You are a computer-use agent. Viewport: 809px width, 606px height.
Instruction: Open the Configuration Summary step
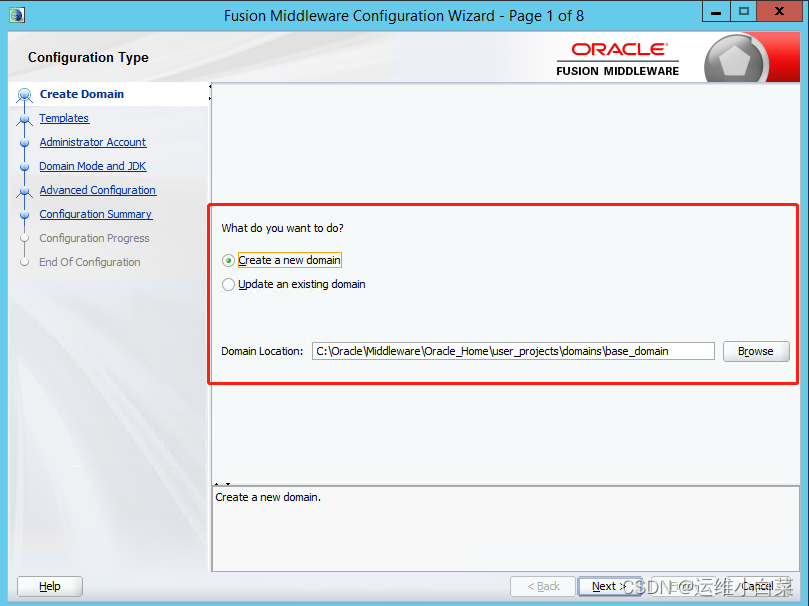pyautogui.click(x=95, y=214)
